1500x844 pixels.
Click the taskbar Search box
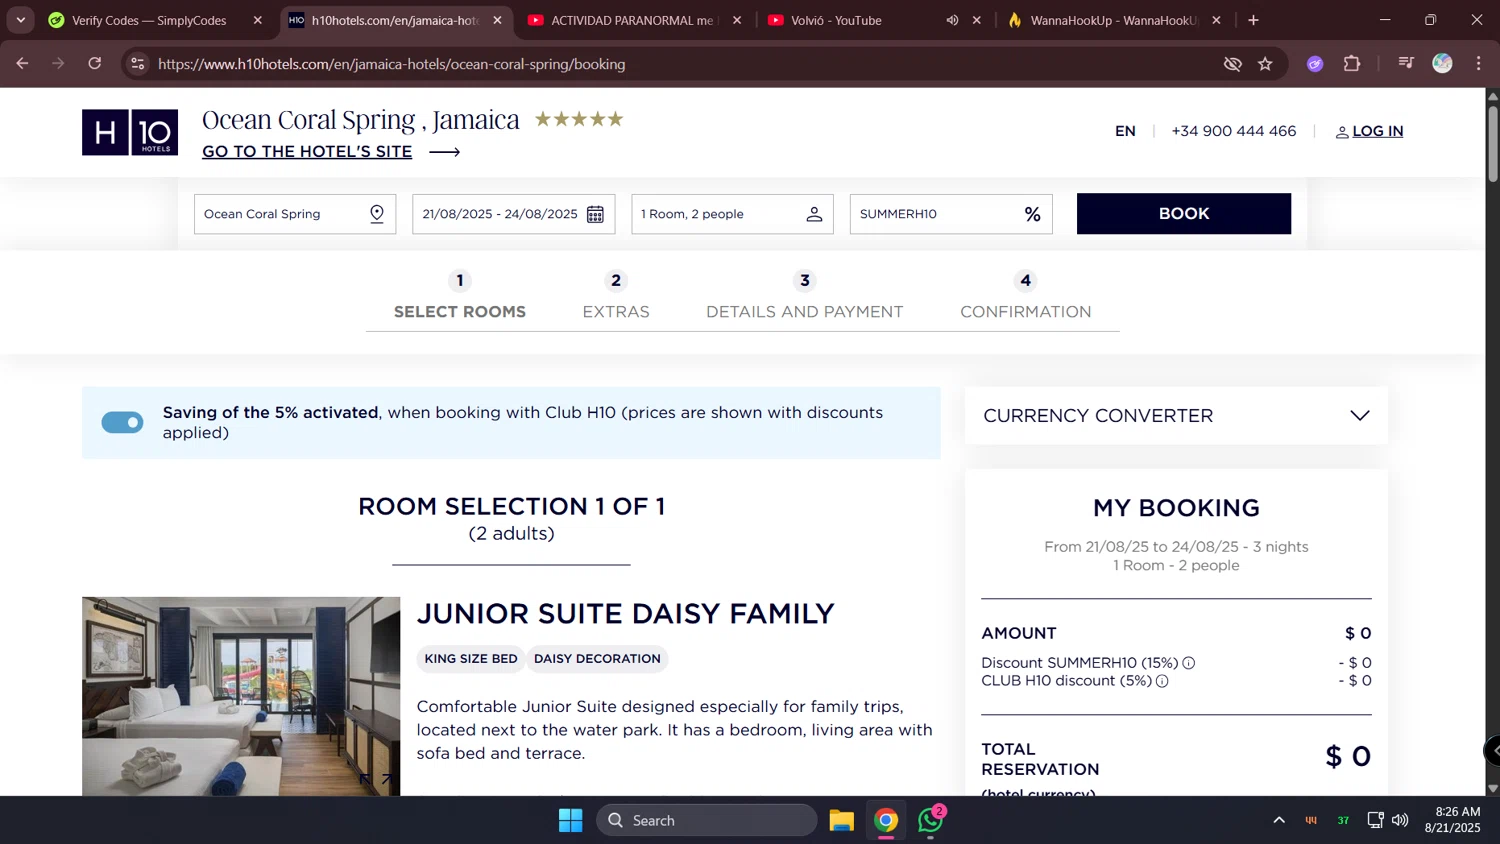click(707, 821)
